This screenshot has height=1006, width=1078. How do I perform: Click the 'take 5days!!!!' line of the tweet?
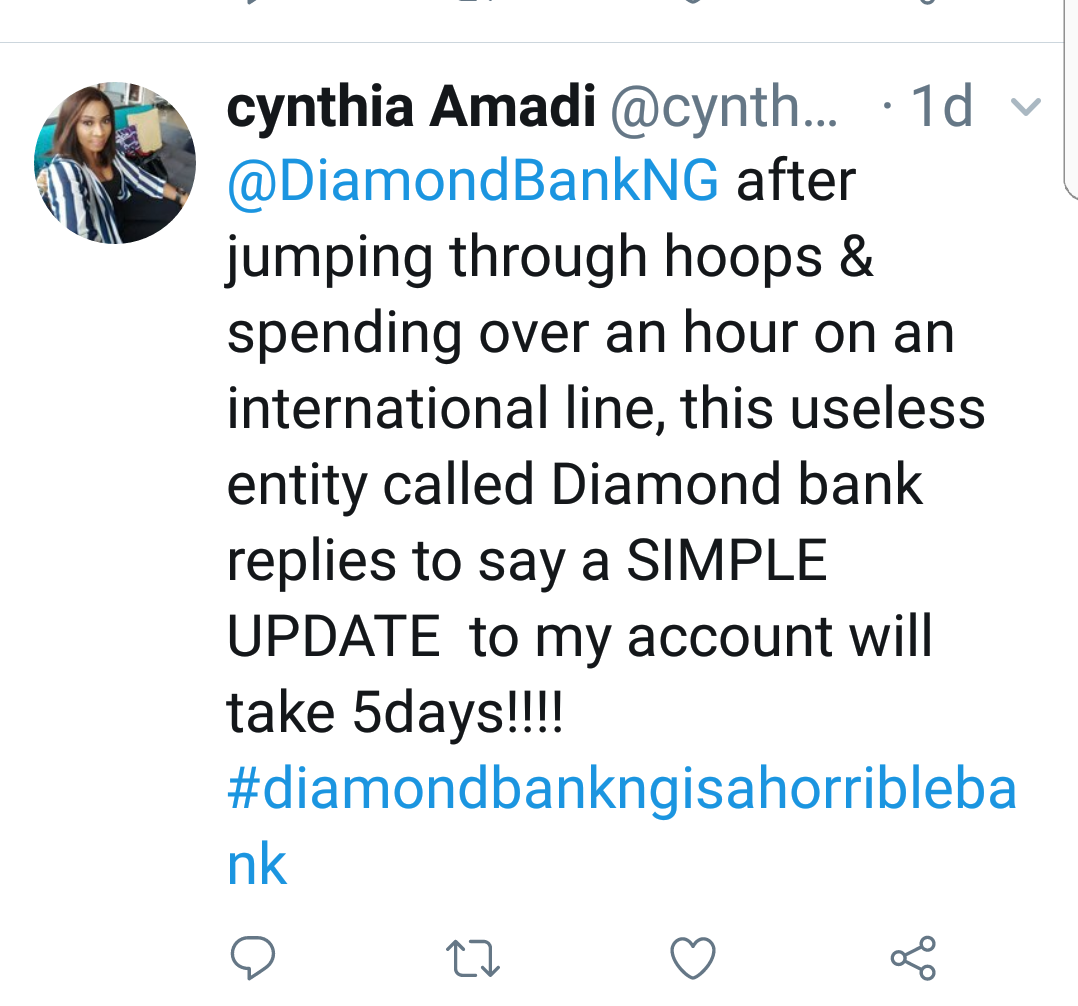395,712
